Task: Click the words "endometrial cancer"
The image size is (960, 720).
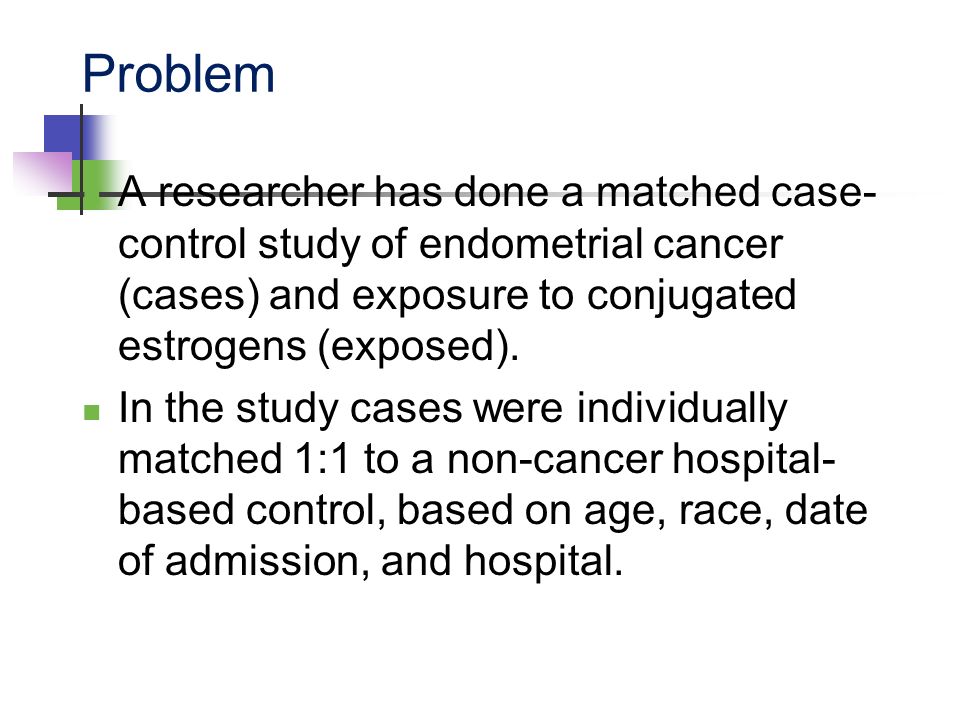Action: 601,244
